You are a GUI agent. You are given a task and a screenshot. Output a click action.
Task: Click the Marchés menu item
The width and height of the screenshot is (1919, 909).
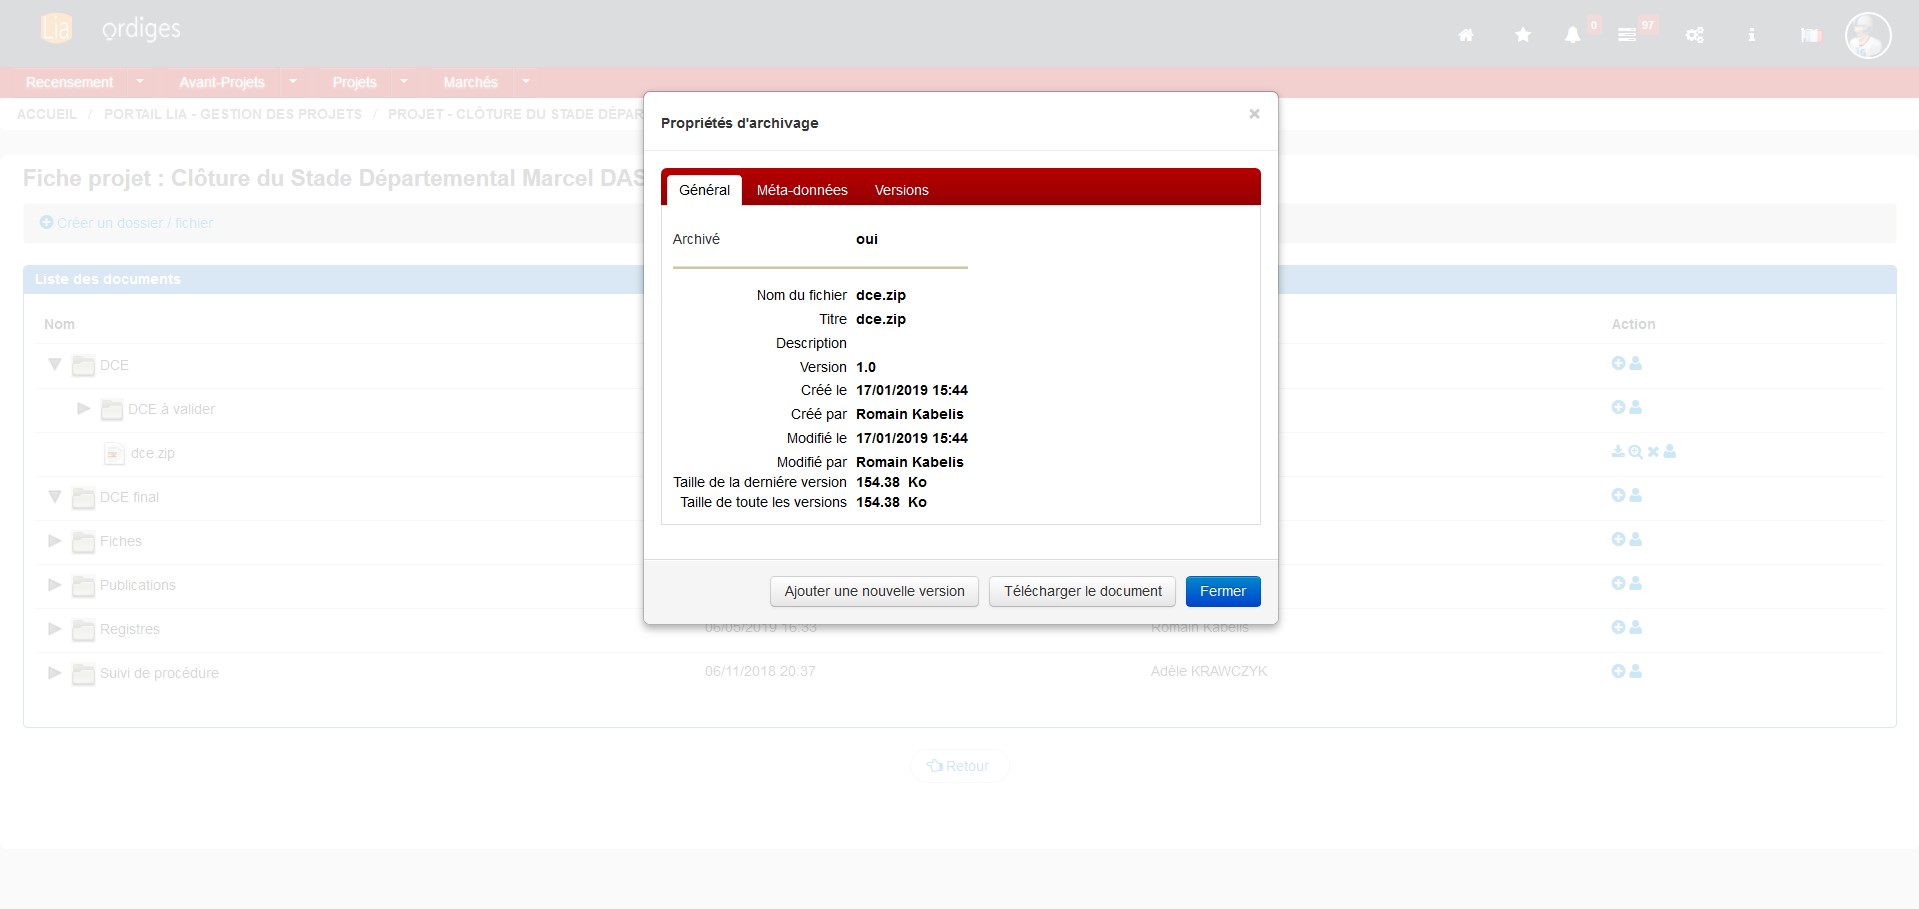click(x=471, y=82)
